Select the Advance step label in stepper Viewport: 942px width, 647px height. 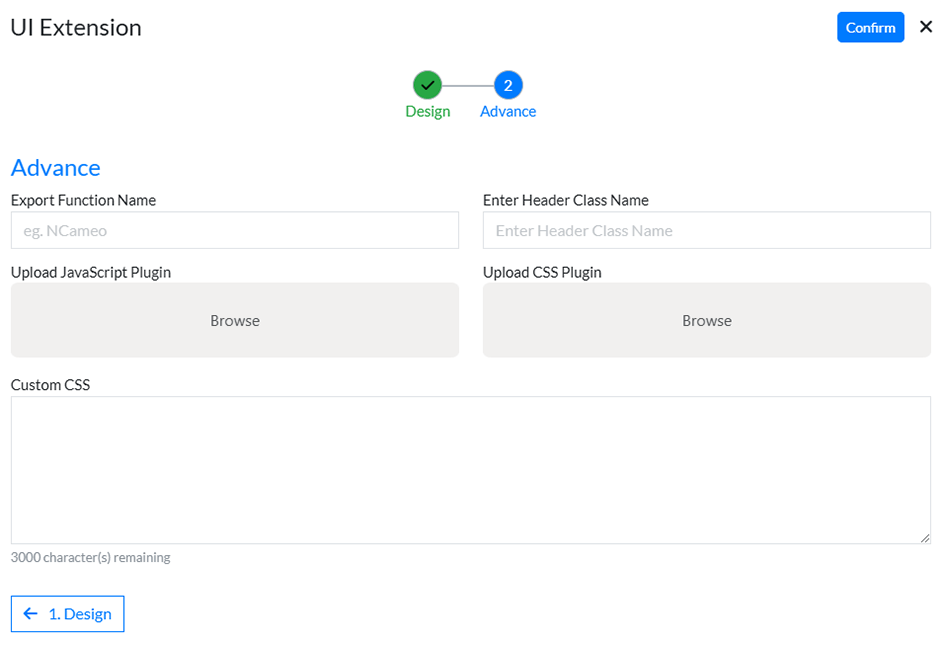508,112
